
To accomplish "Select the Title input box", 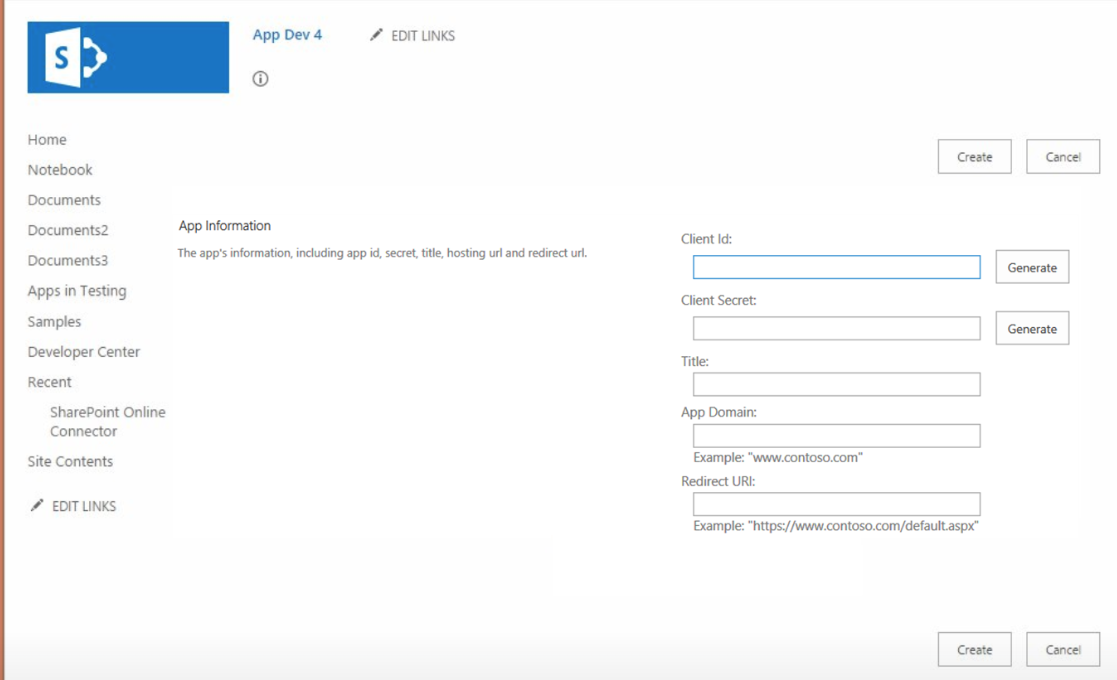I will click(836, 384).
